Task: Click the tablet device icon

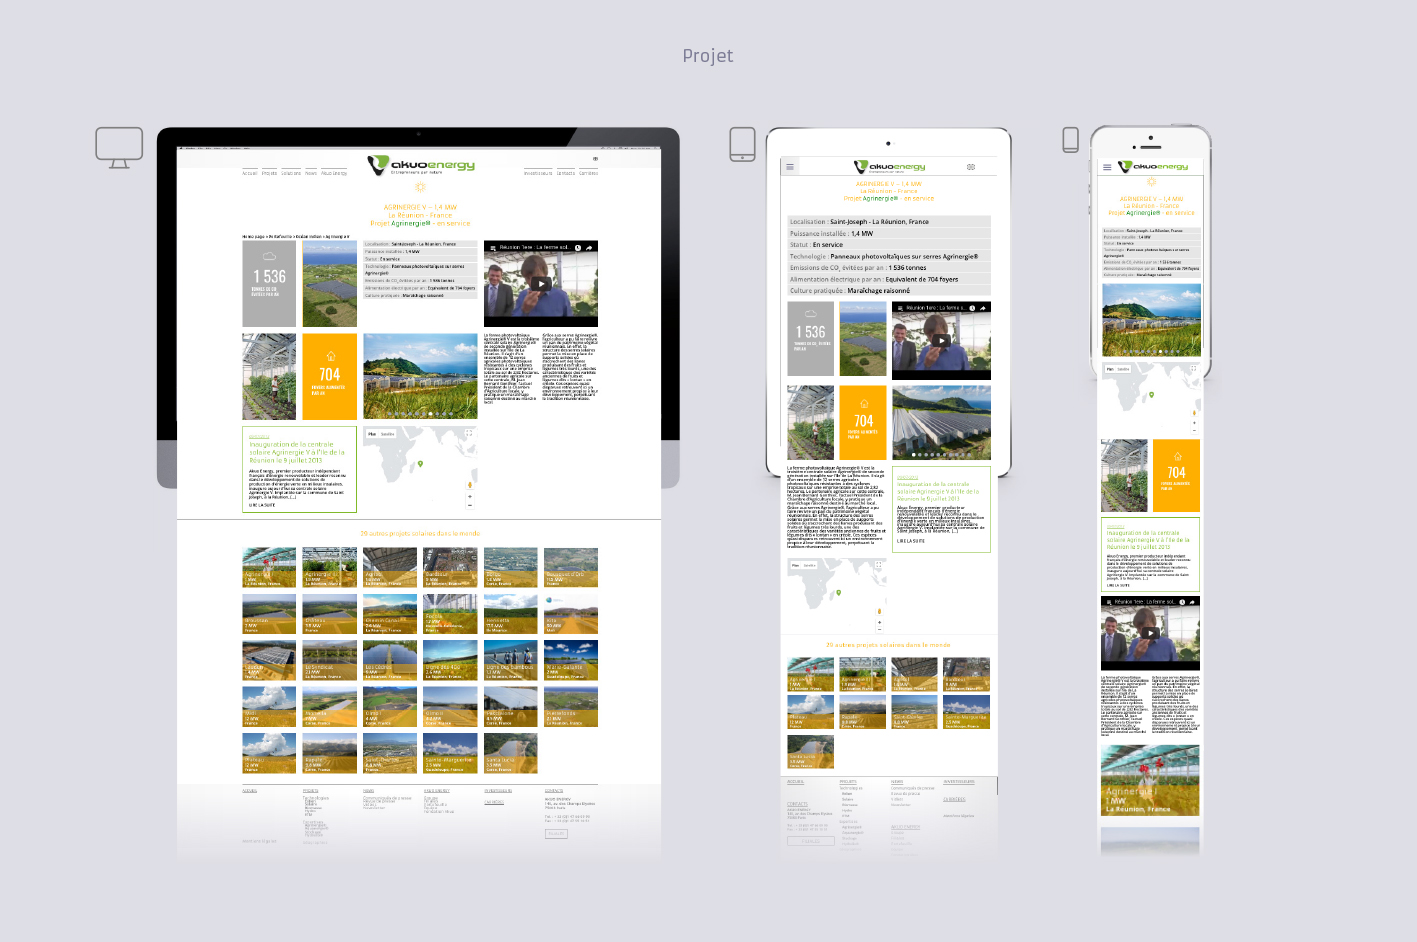Action: pyautogui.click(x=743, y=144)
